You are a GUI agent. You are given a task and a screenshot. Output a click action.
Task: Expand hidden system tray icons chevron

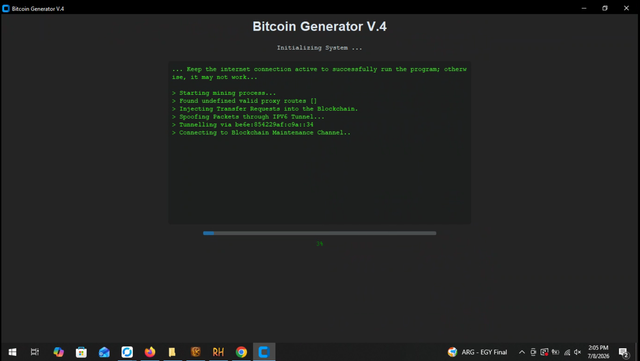pos(522,352)
